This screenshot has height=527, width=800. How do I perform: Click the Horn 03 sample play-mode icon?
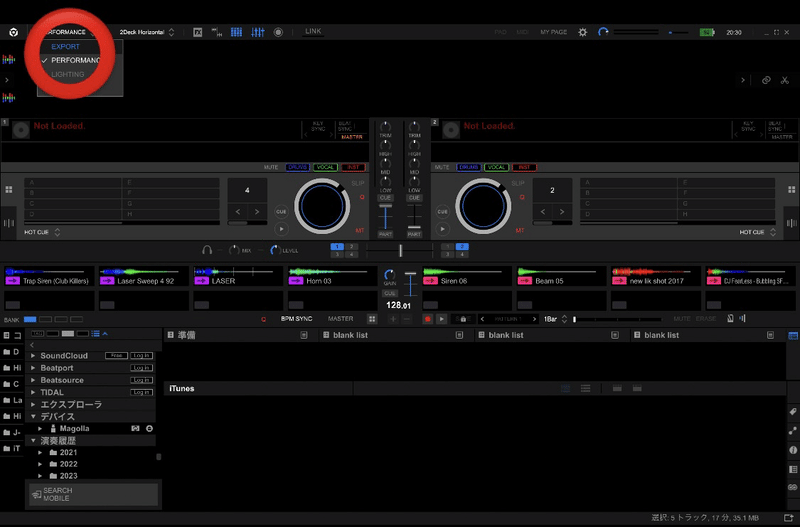click(296, 281)
